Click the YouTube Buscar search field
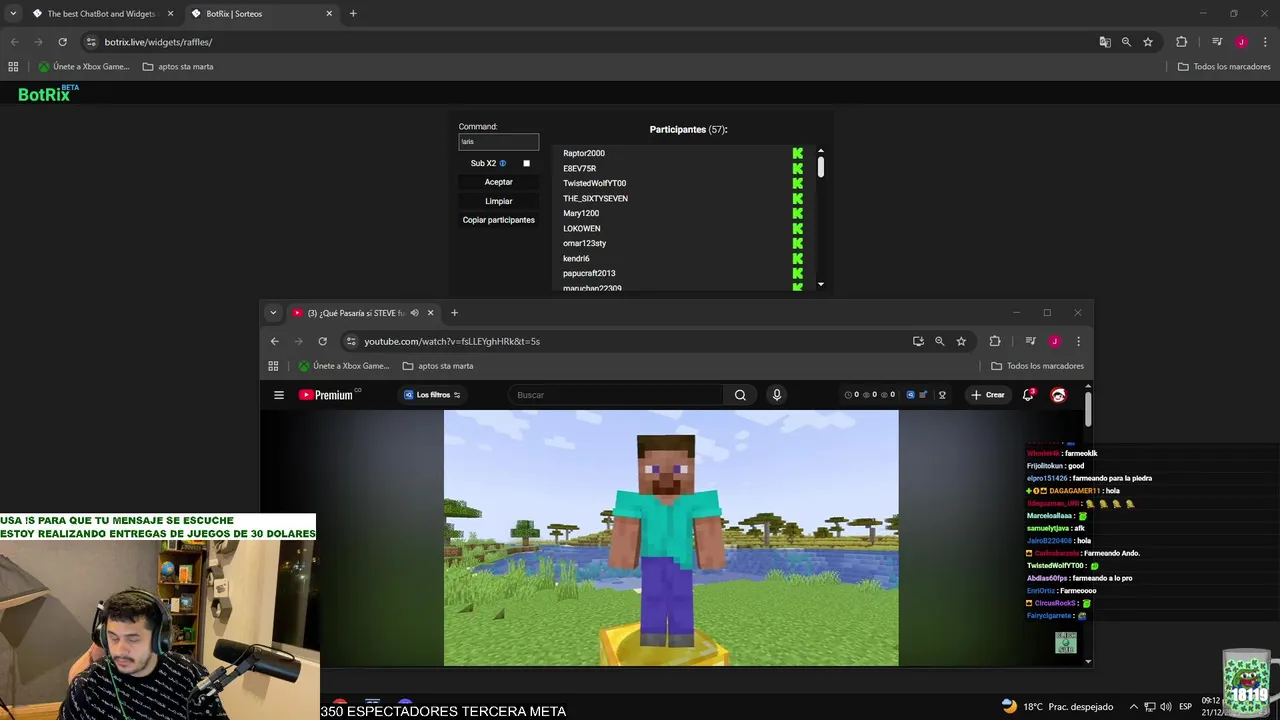The height and width of the screenshot is (720, 1280). (x=615, y=395)
